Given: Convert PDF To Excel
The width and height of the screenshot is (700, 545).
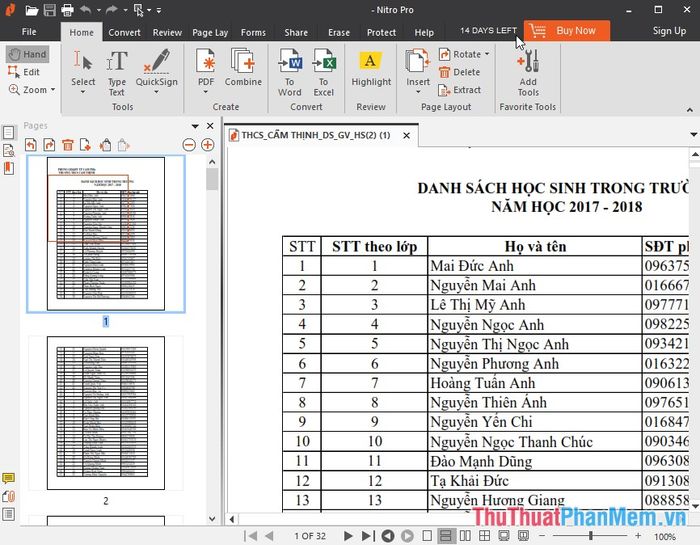Looking at the screenshot, I should 324,73.
